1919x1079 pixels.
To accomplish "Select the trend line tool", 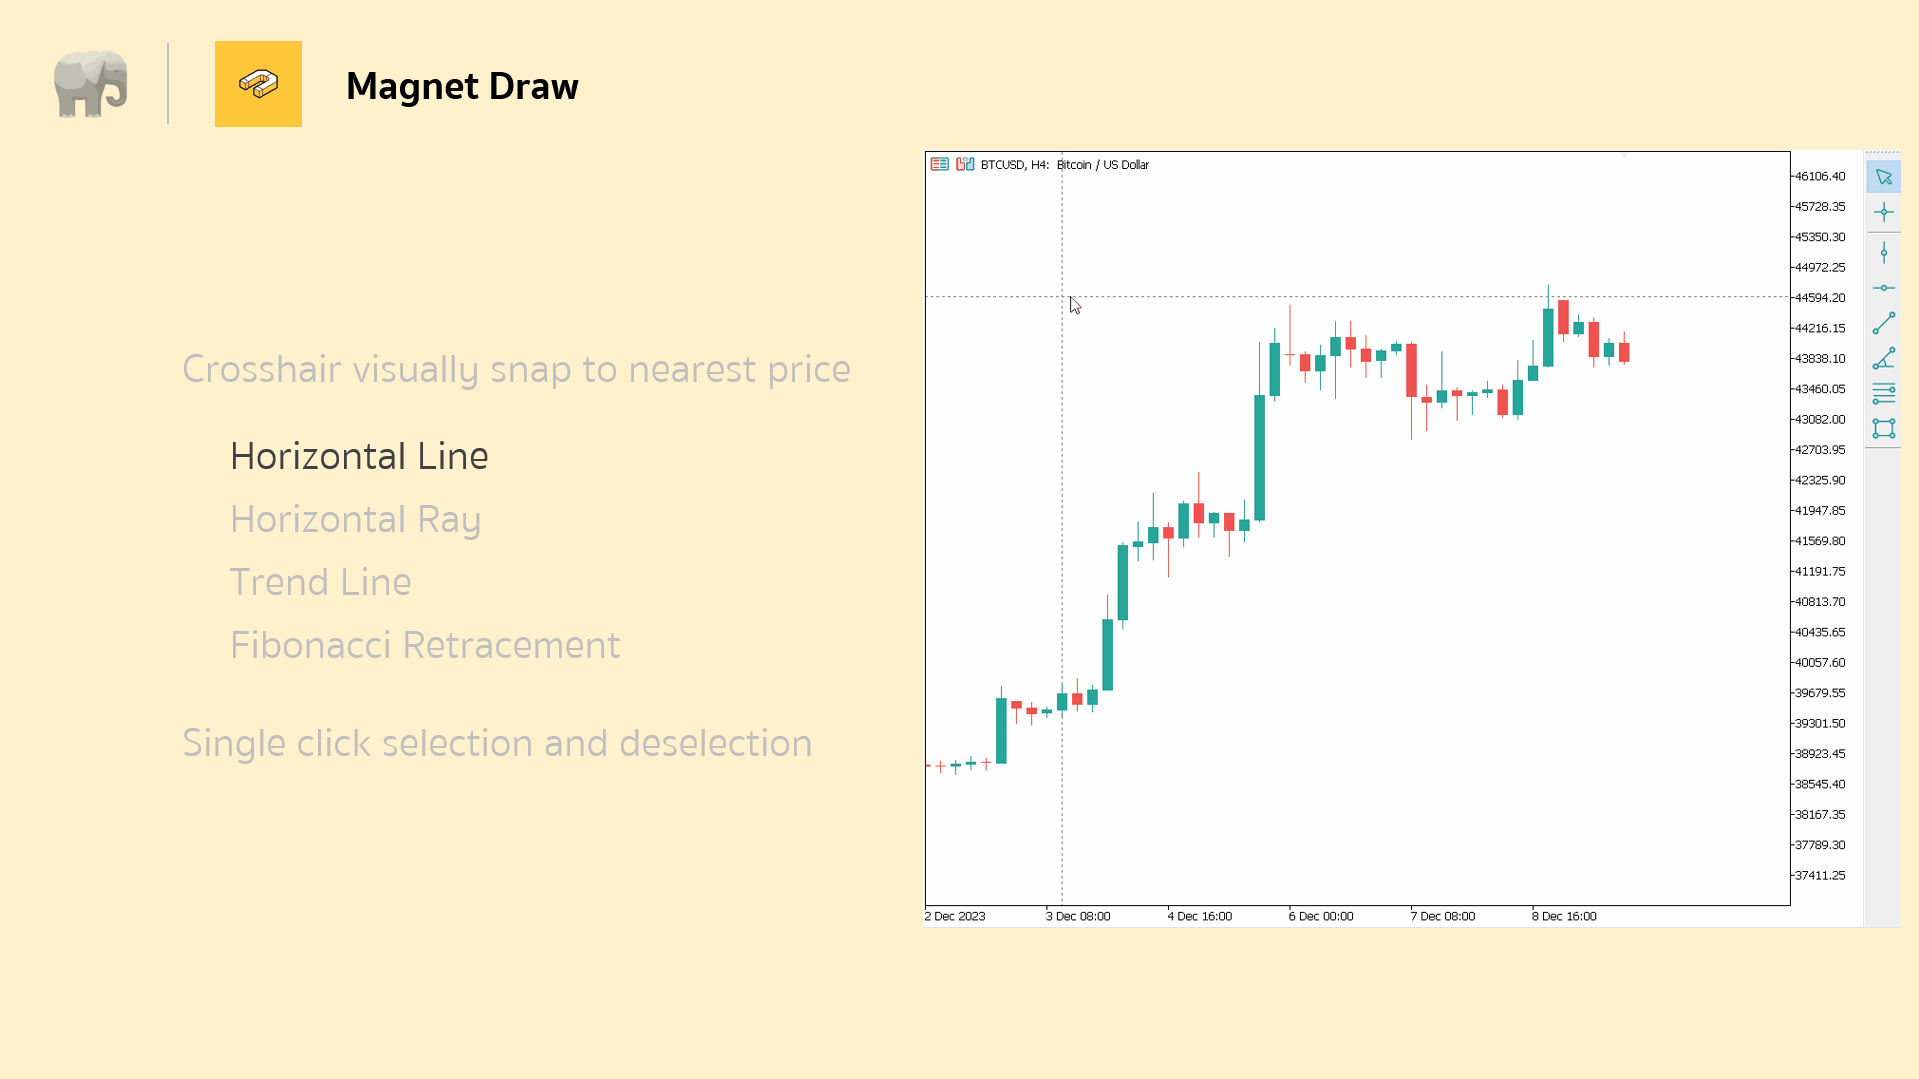I will [1885, 322].
